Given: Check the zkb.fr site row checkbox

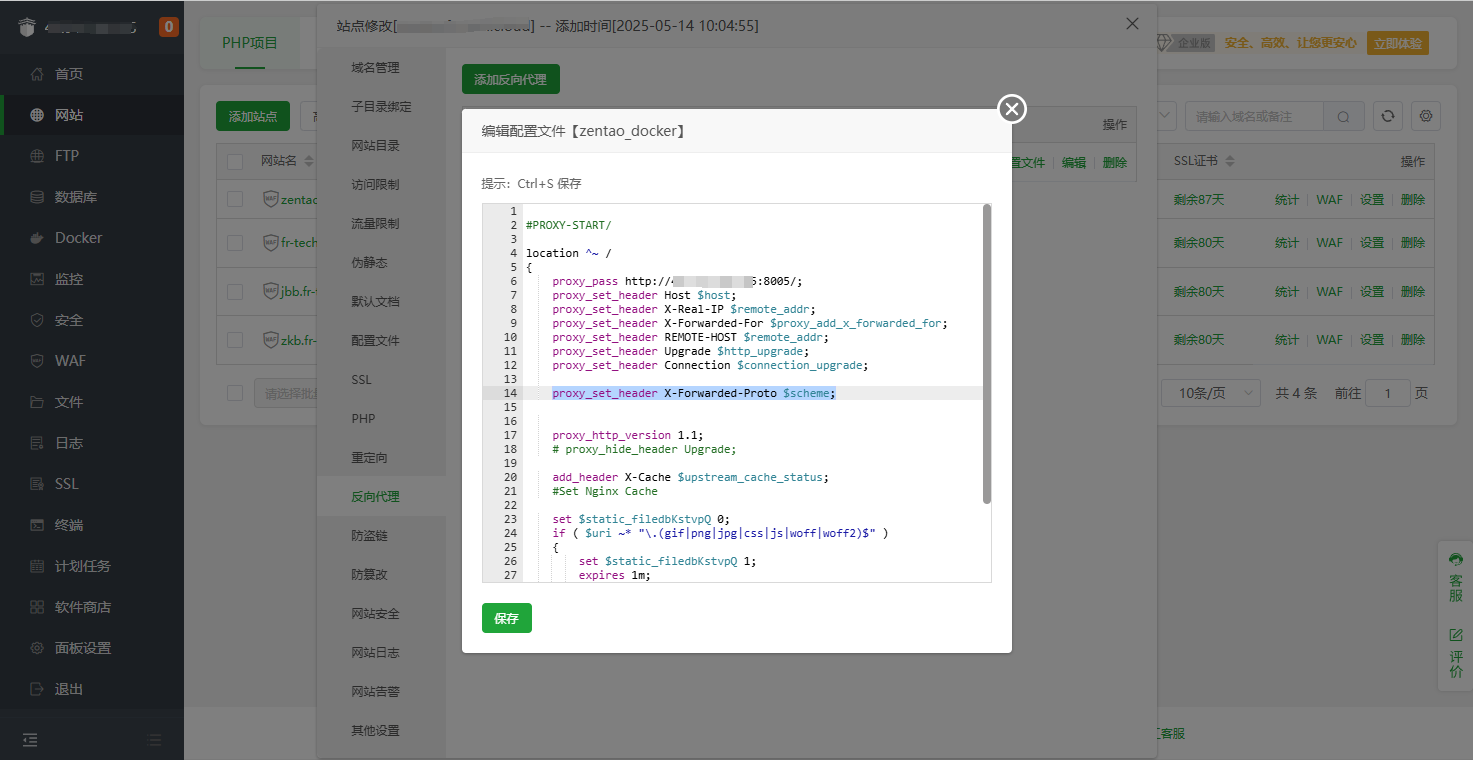Looking at the screenshot, I should [x=235, y=340].
